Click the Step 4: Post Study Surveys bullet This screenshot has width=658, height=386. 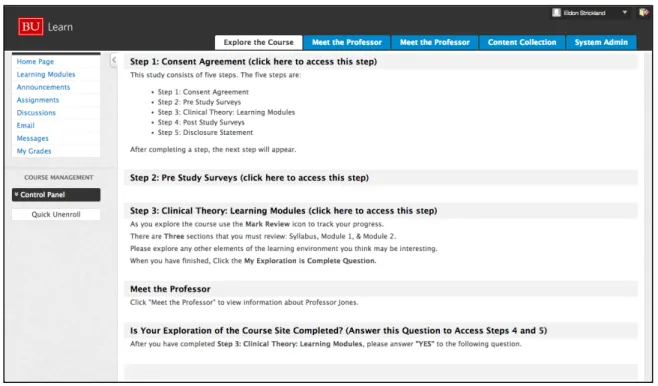coord(201,122)
